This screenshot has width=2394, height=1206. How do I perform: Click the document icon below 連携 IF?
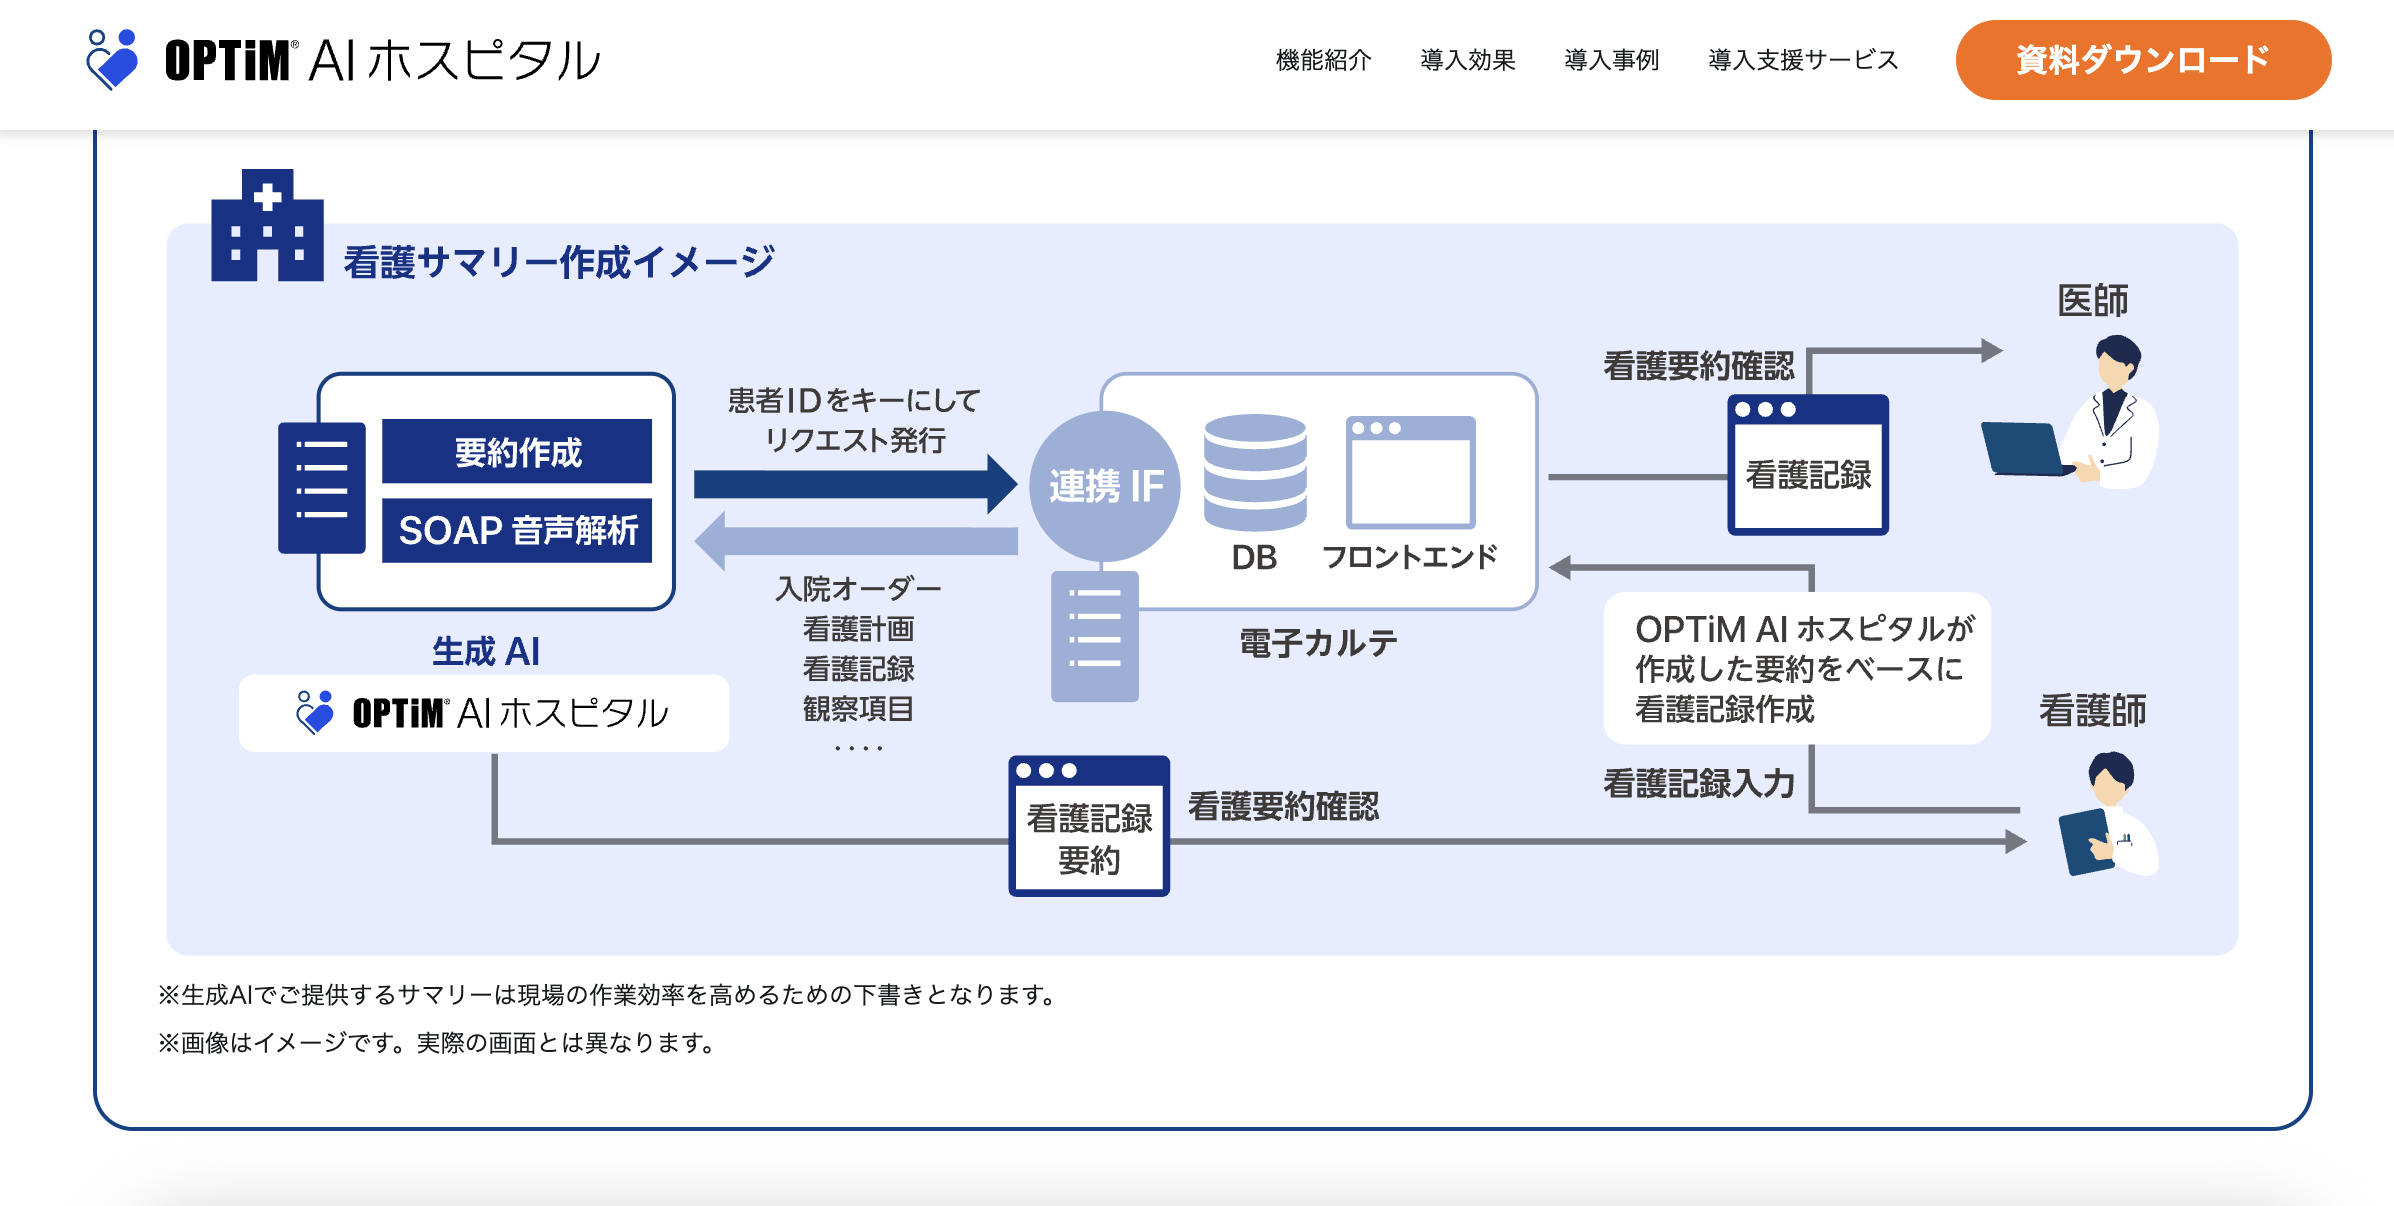[1097, 635]
